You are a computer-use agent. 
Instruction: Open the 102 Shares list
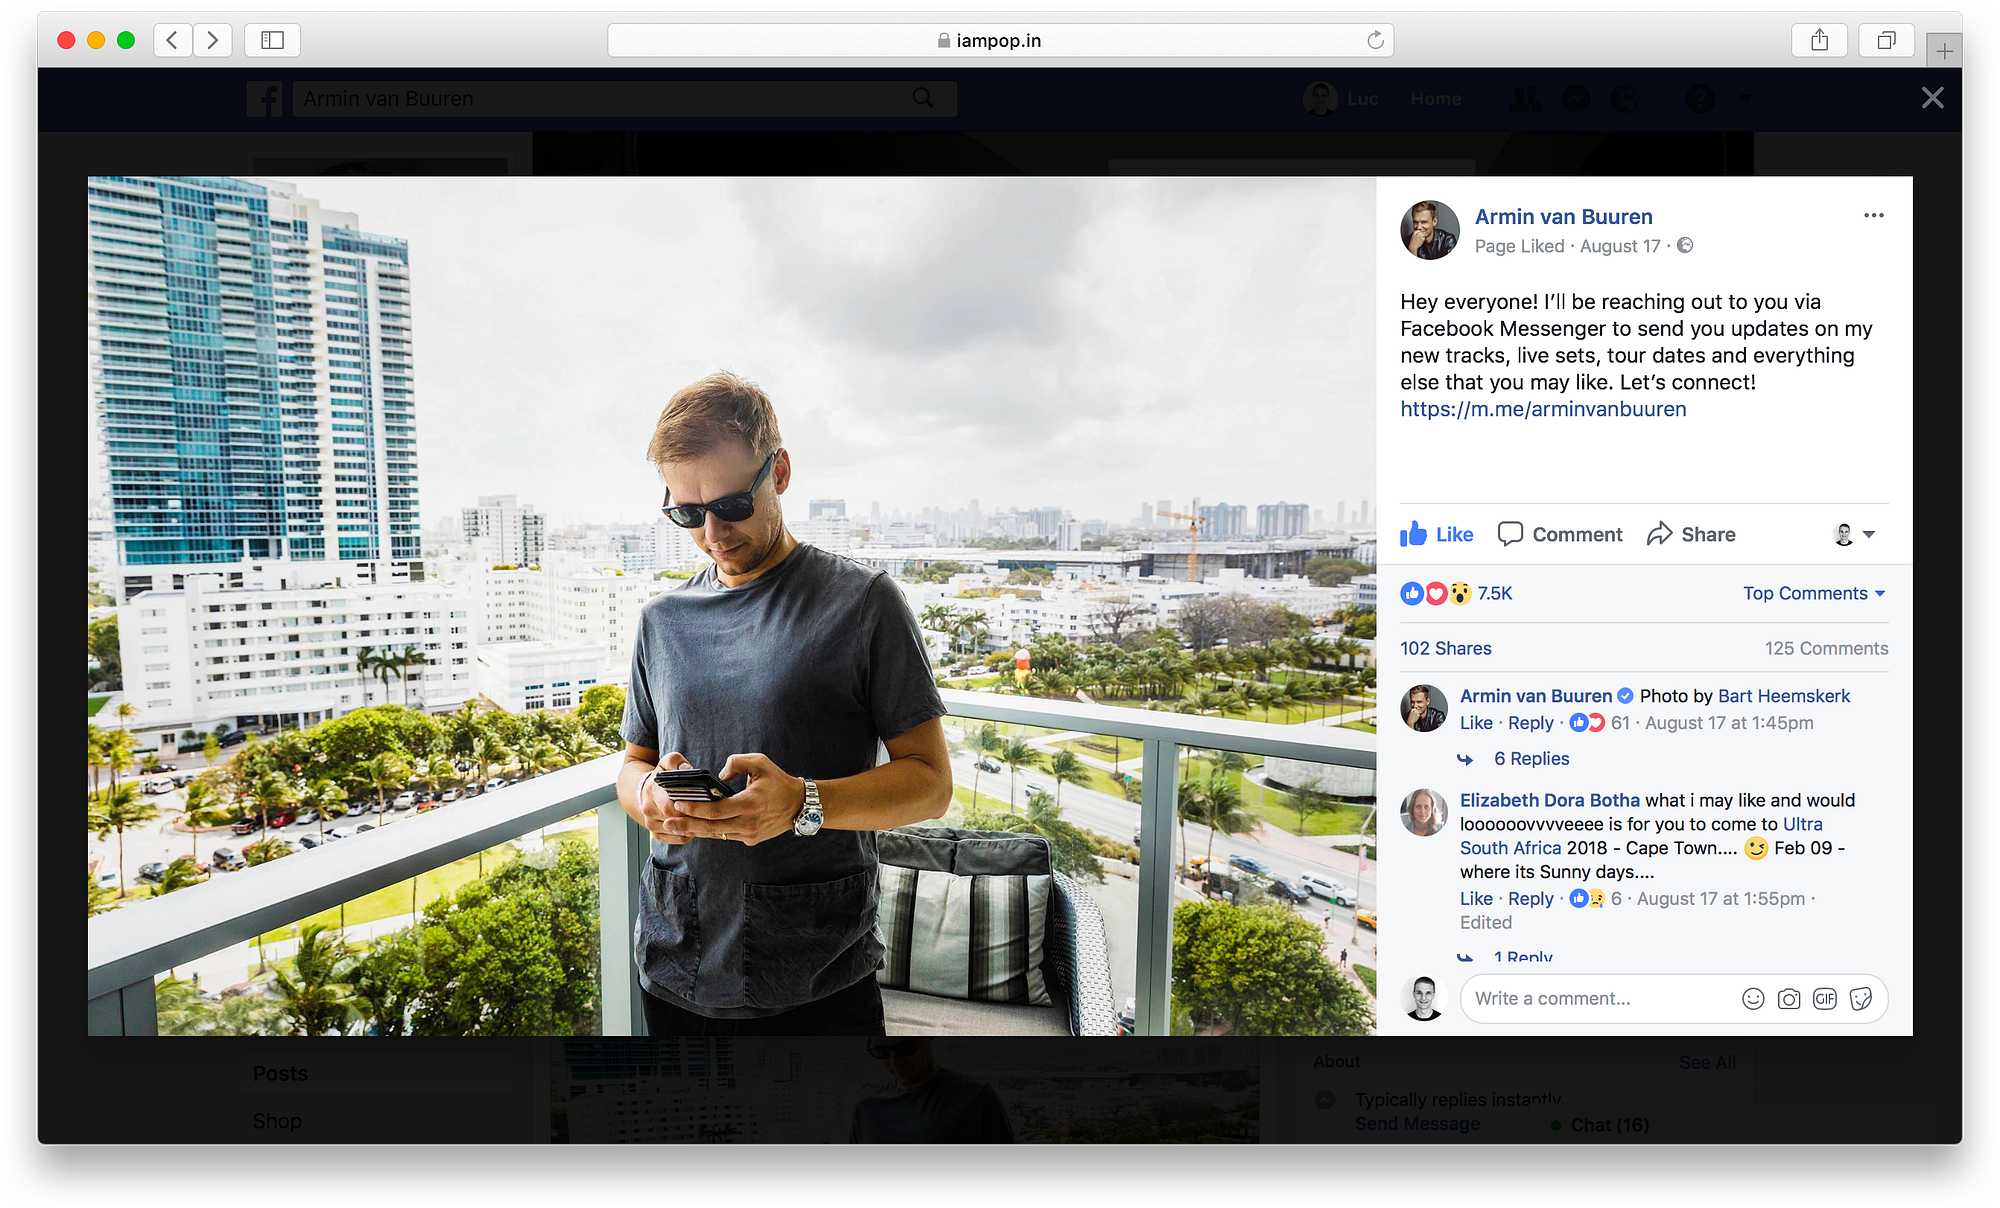click(1445, 648)
